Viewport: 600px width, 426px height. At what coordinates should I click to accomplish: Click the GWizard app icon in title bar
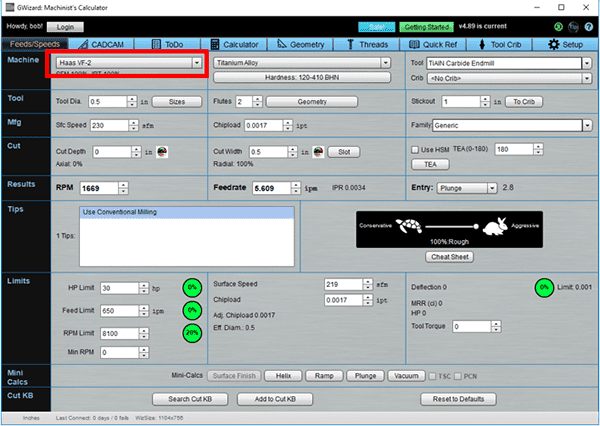point(10,7)
